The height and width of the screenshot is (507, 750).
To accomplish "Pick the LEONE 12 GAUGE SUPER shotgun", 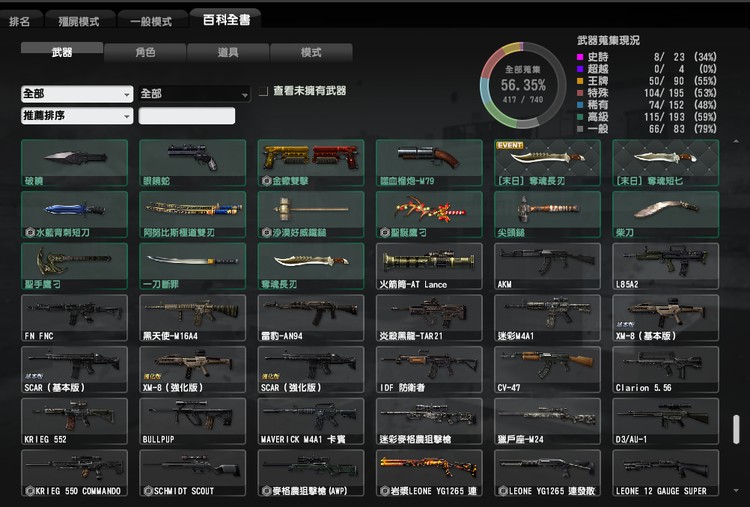I will click(x=665, y=473).
